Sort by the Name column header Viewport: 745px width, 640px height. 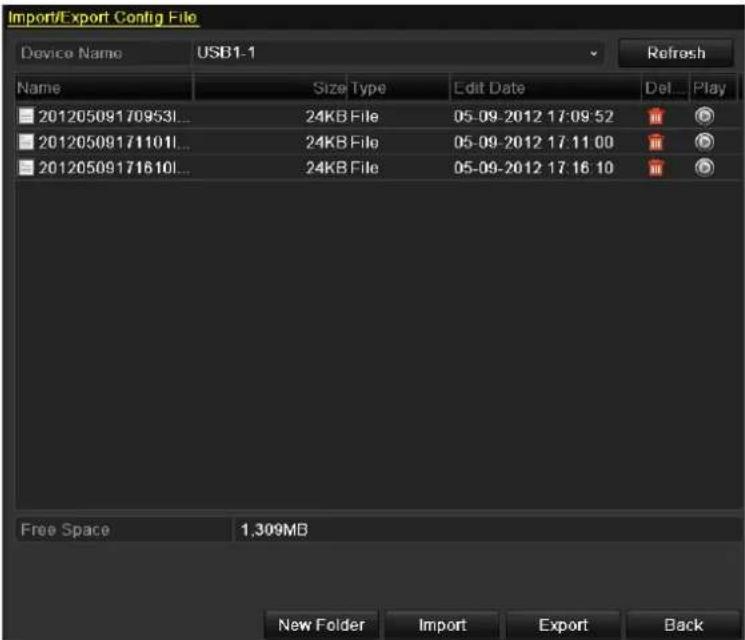pos(104,88)
